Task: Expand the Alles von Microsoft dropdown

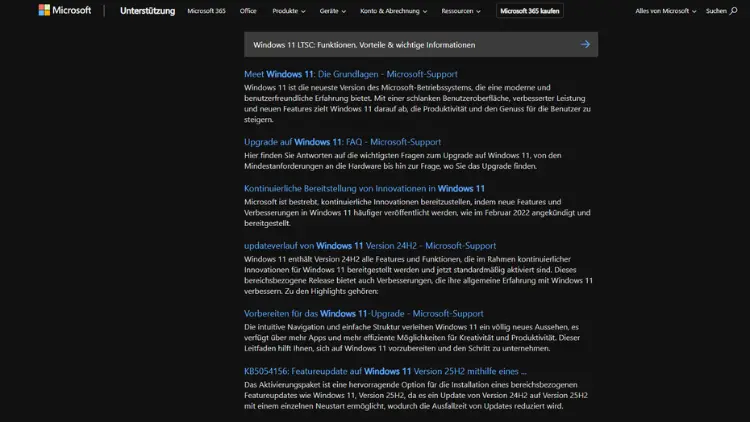Action: pos(665,11)
